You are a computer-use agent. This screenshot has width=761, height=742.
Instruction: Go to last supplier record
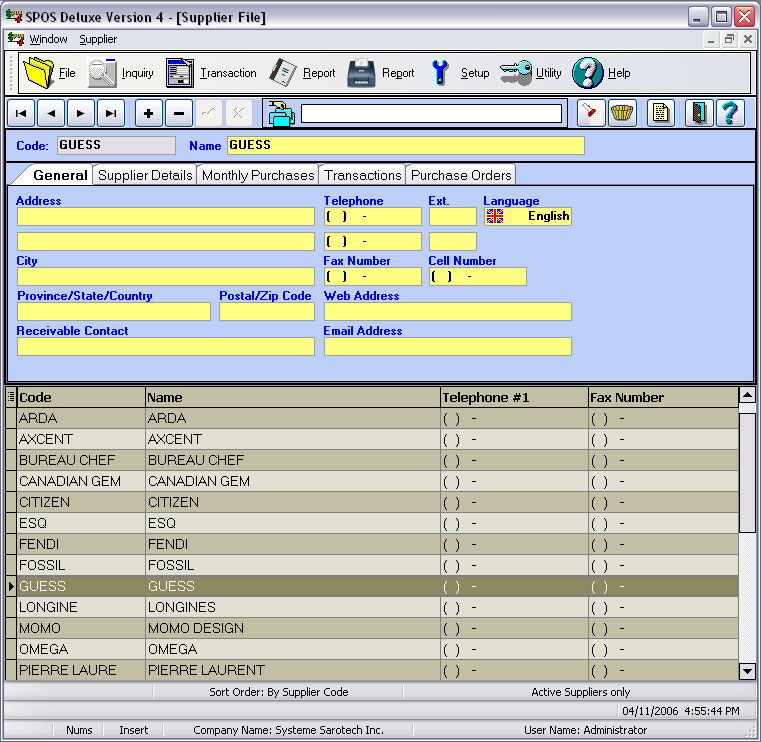[x=111, y=114]
